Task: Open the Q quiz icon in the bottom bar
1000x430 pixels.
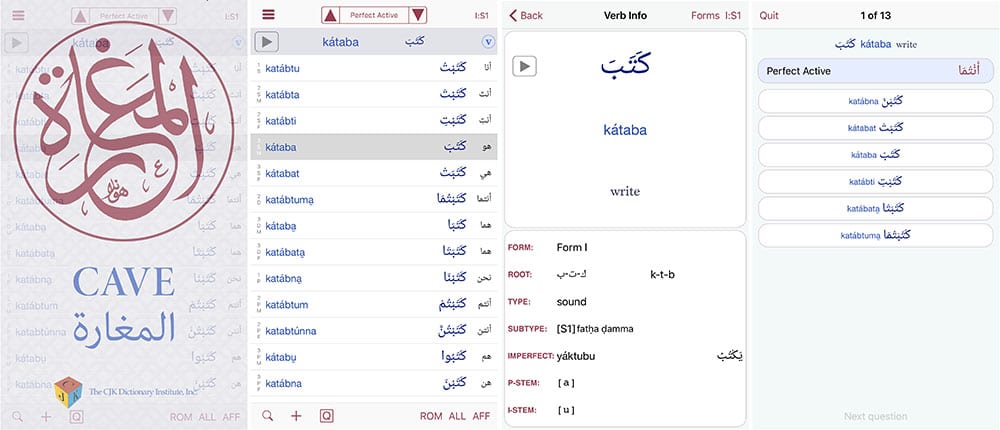Action: (x=327, y=416)
